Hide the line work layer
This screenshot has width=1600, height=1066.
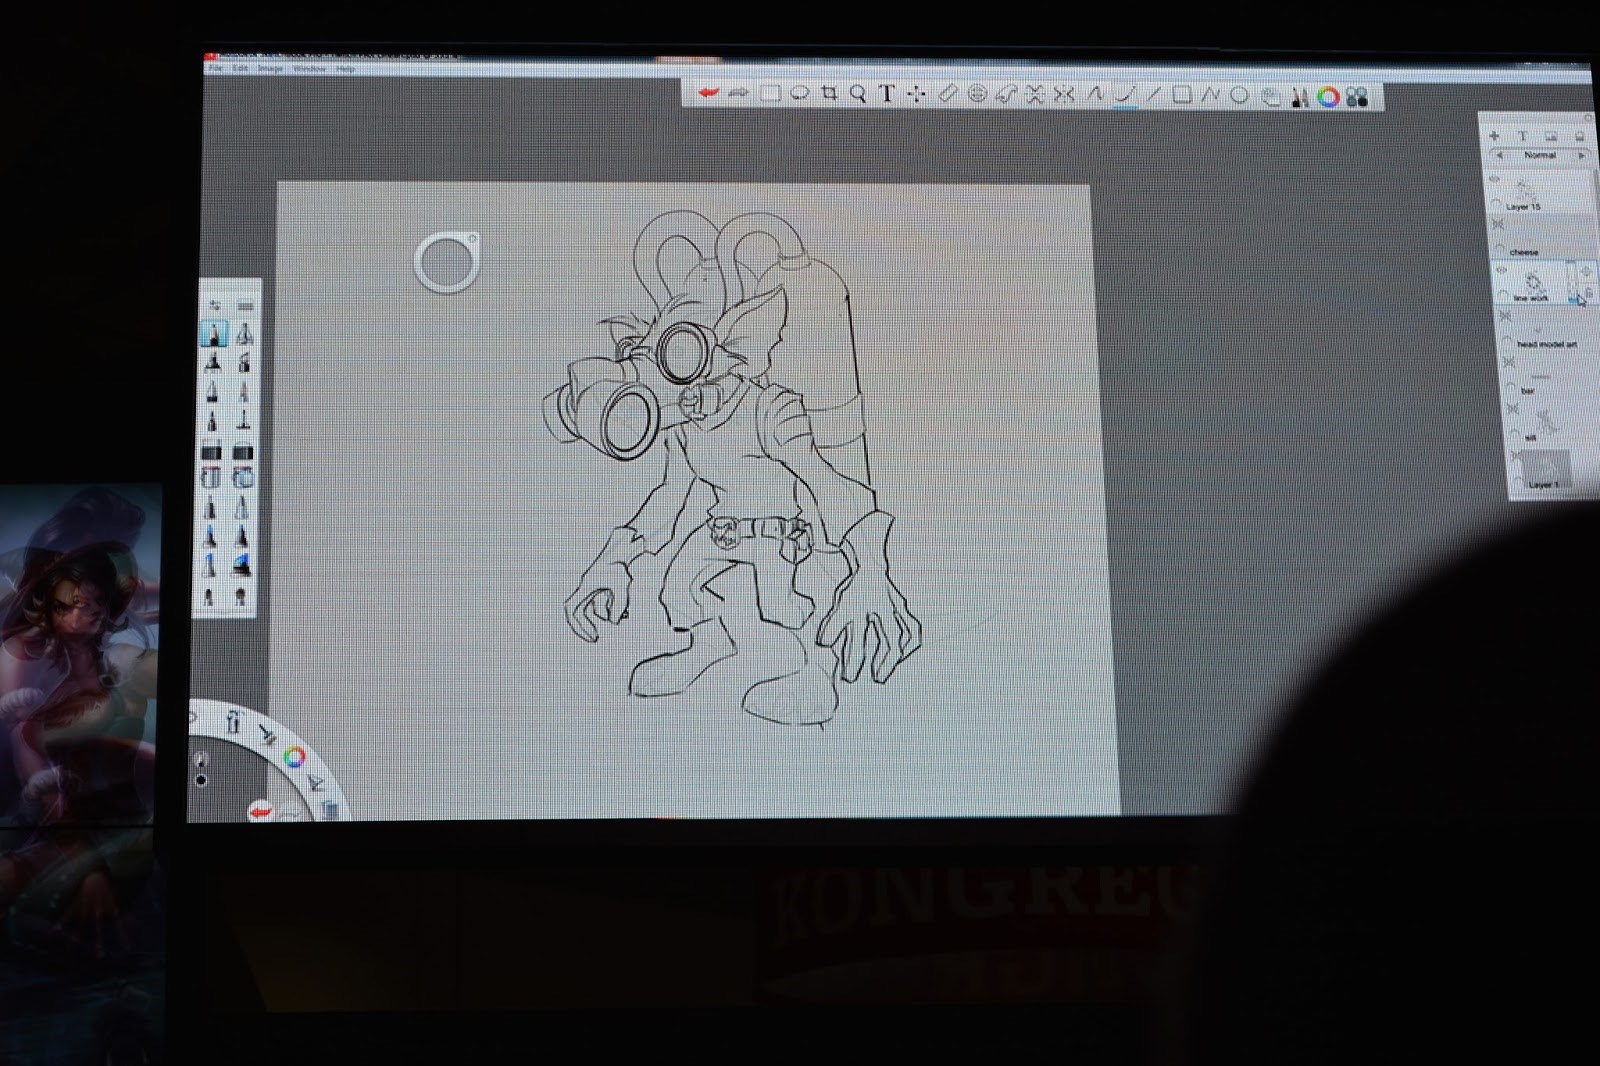coord(1501,270)
